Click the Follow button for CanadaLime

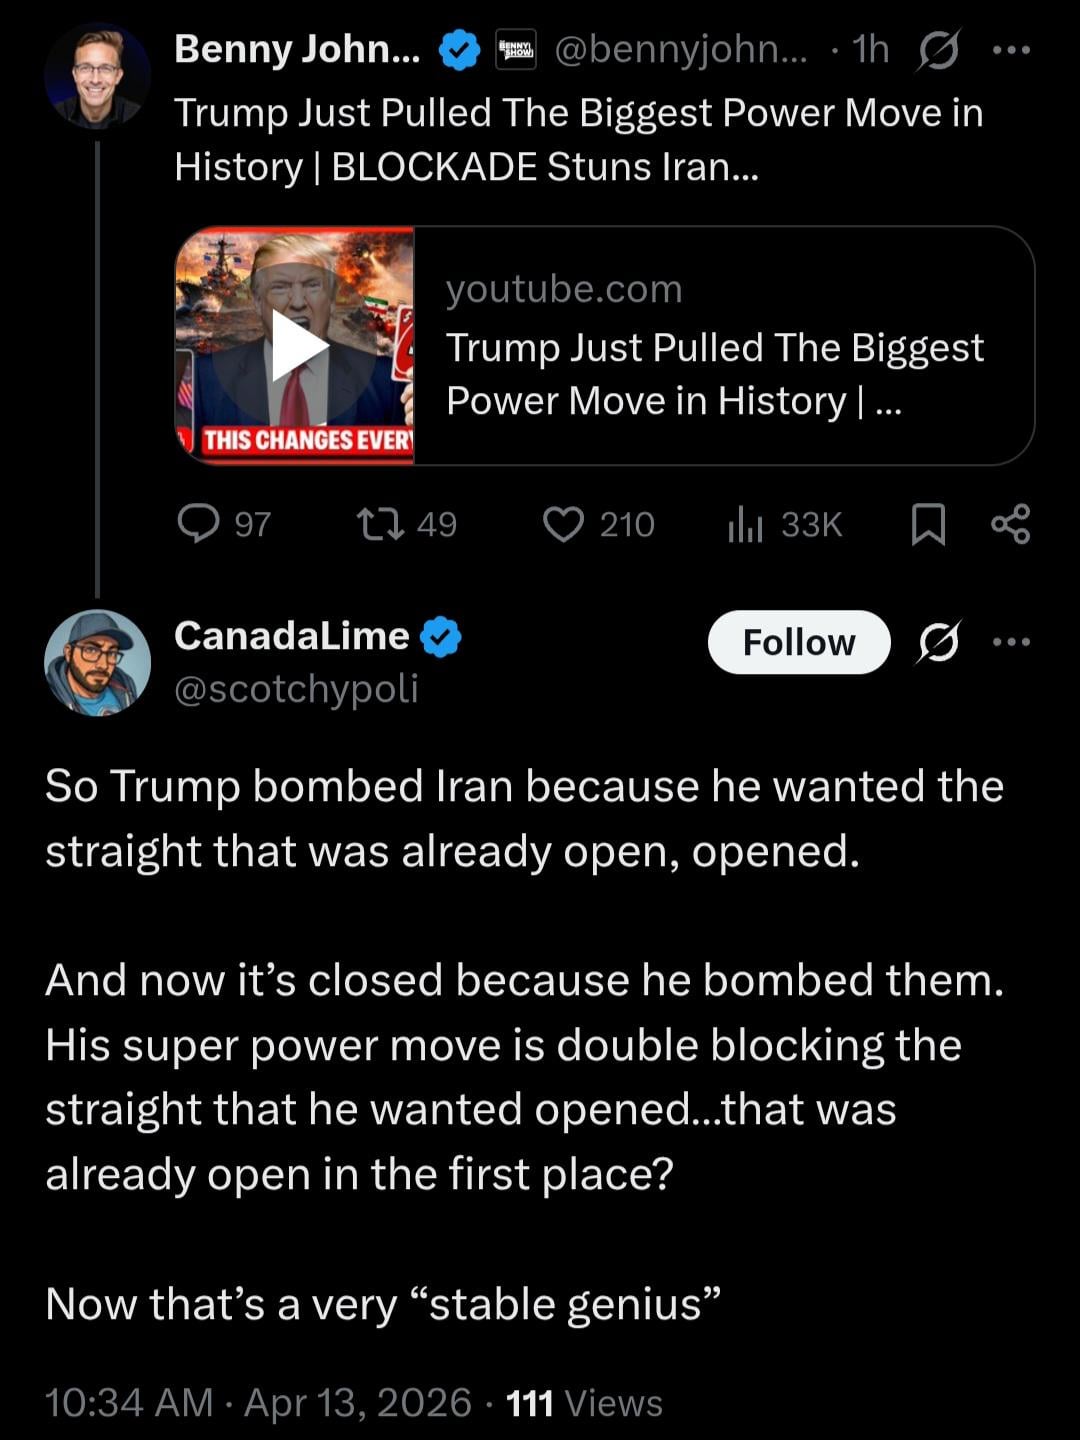(x=798, y=642)
